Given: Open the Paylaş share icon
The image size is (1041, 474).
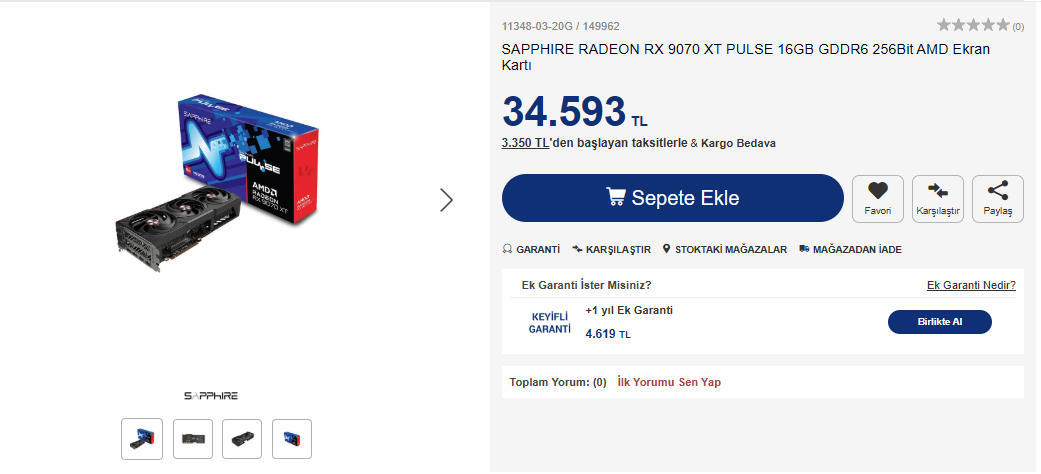Looking at the screenshot, I should [x=997, y=190].
